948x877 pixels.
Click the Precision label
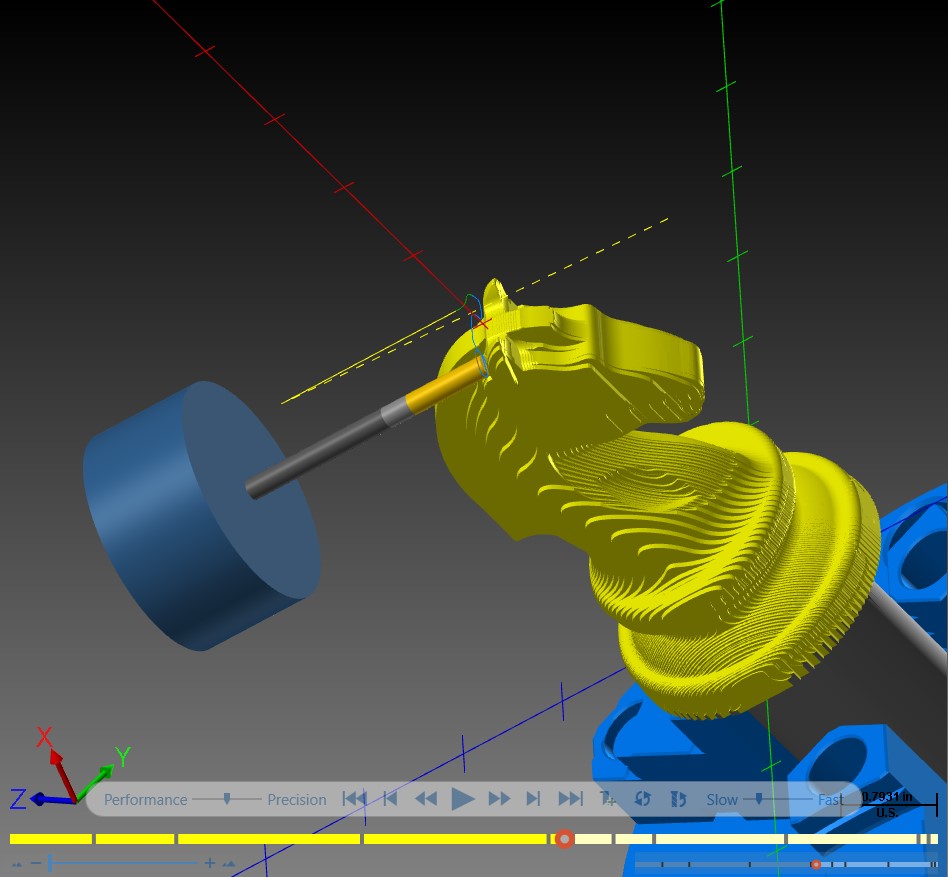[x=297, y=800]
